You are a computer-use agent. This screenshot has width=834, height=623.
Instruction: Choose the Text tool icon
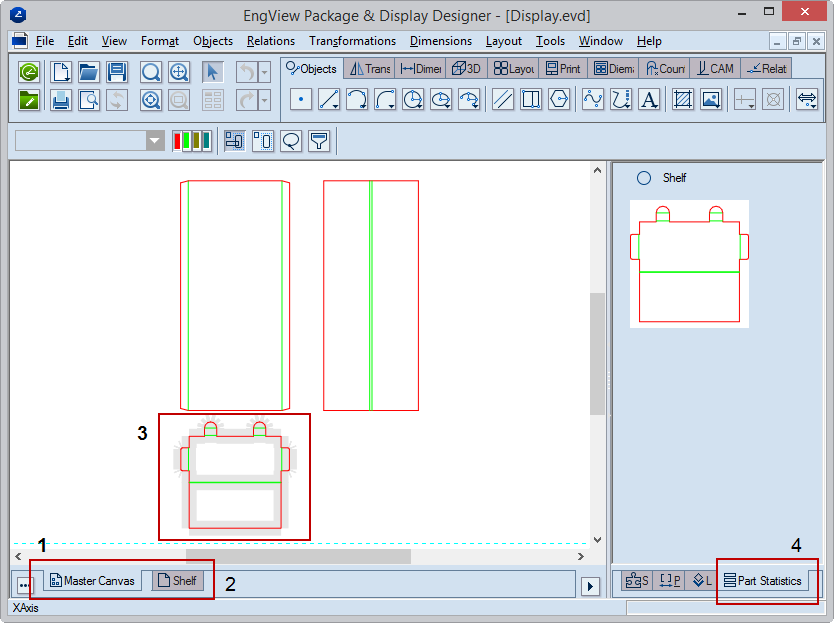coord(649,100)
